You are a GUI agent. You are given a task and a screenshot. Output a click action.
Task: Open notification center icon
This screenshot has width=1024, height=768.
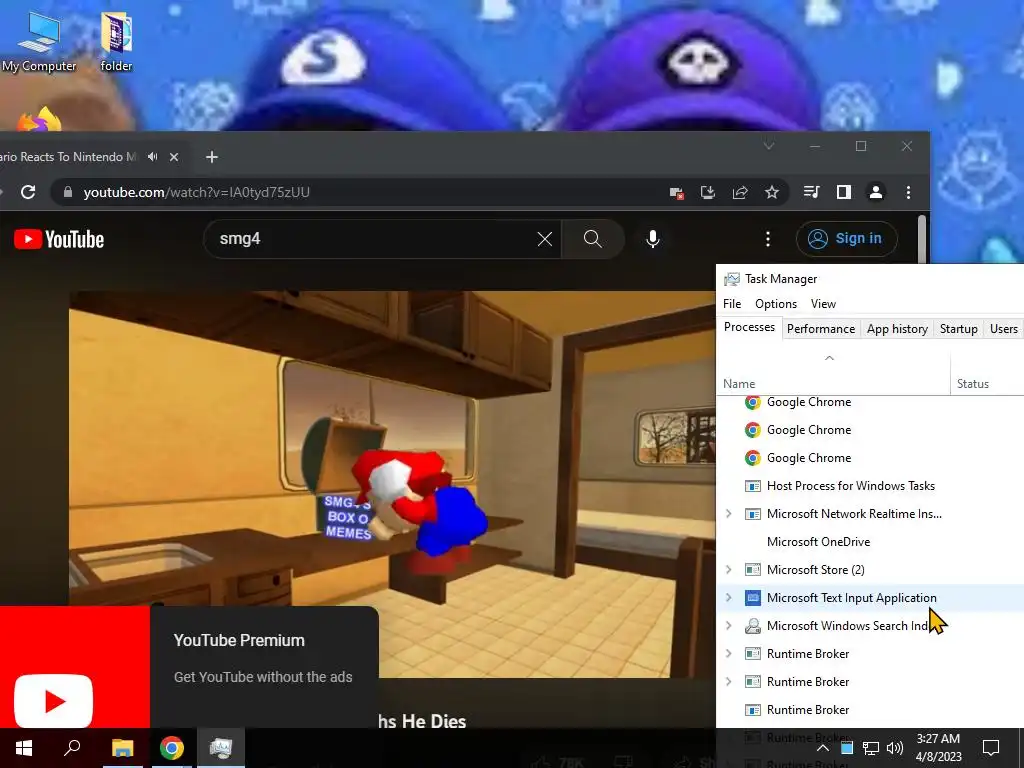991,748
